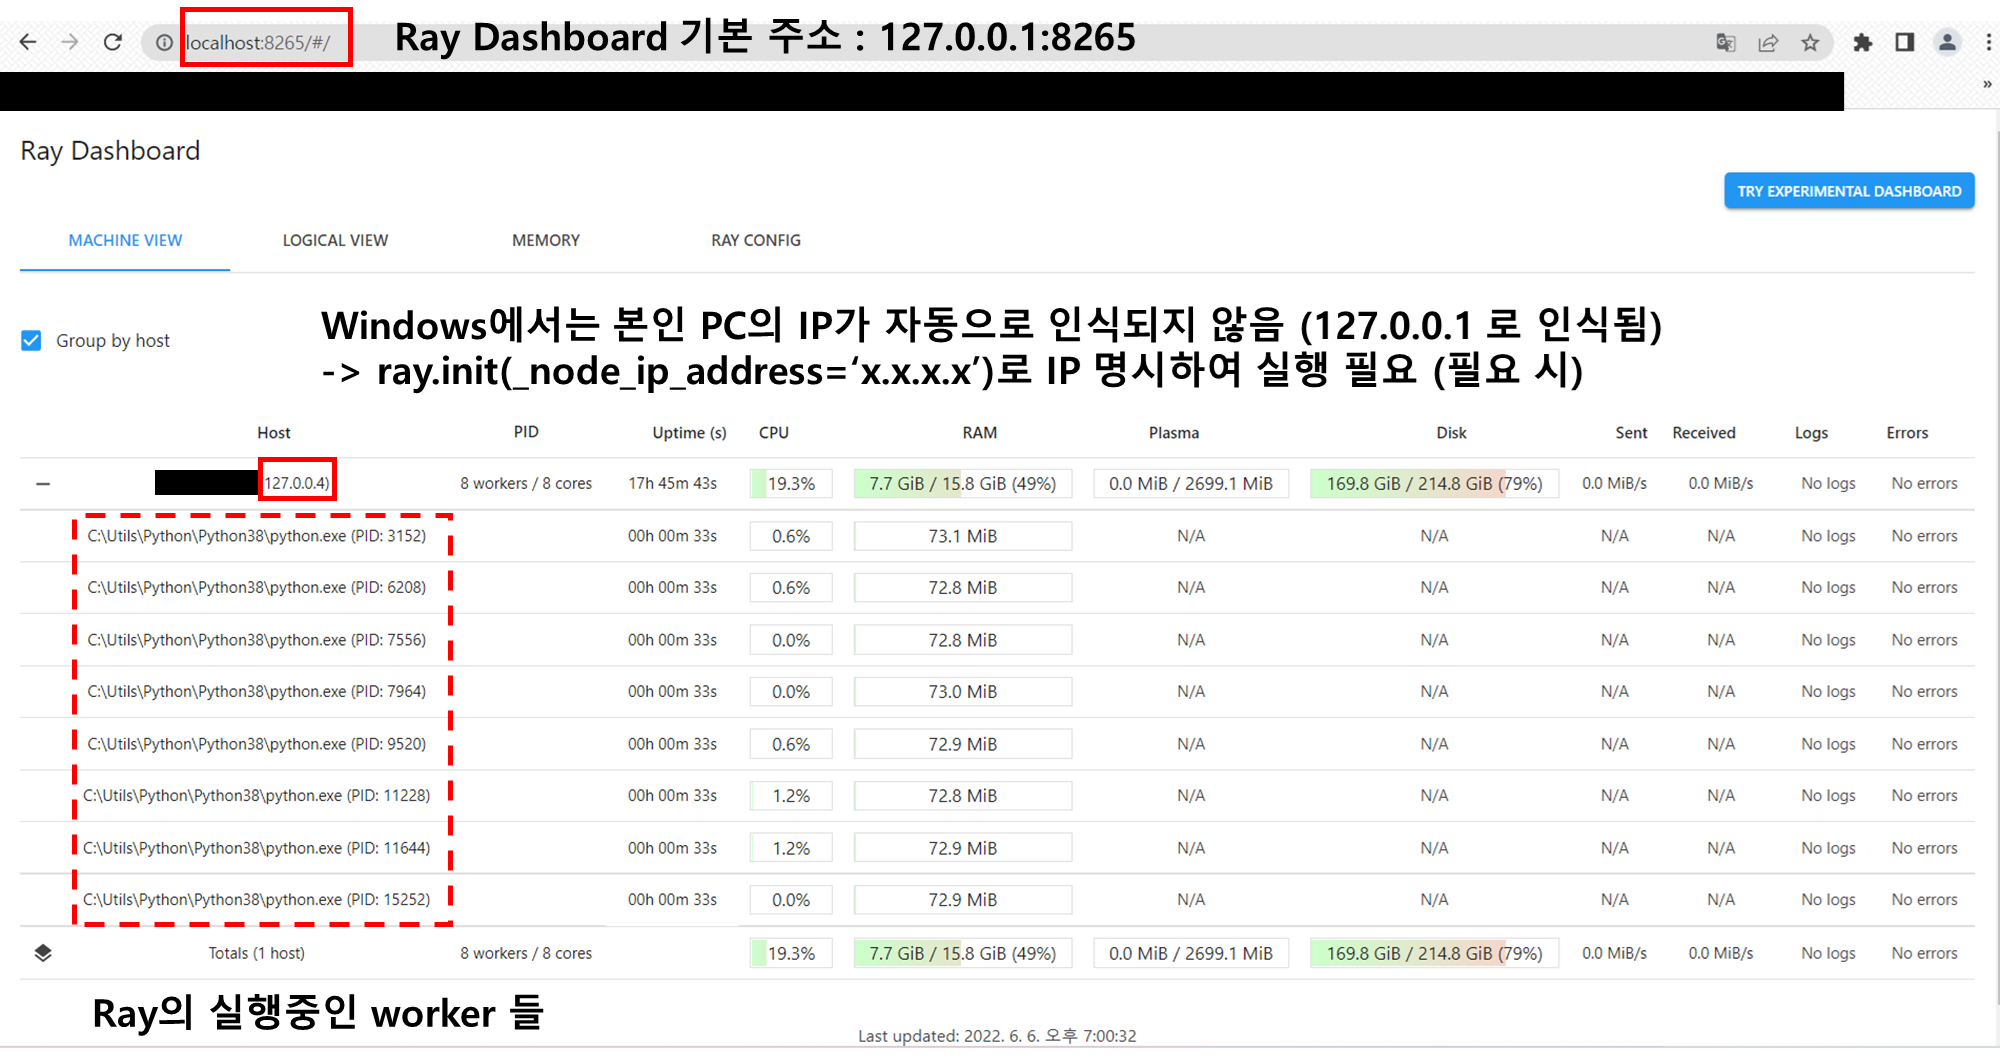The image size is (2000, 1058).
Task: Open the Ray Config tab
Action: pos(756,241)
